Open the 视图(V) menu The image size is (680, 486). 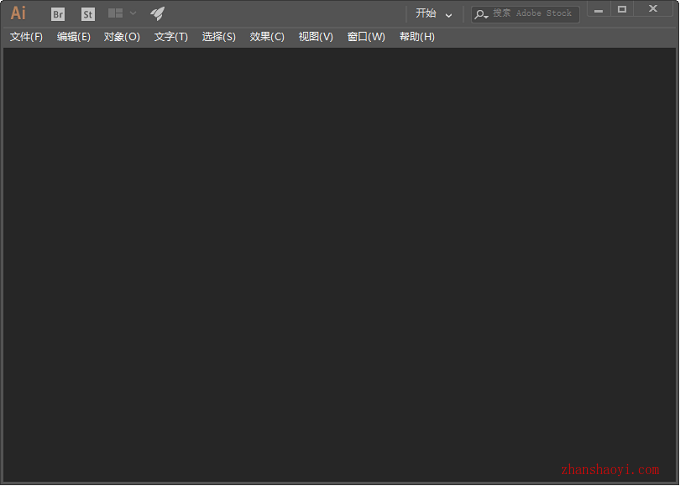[316, 37]
